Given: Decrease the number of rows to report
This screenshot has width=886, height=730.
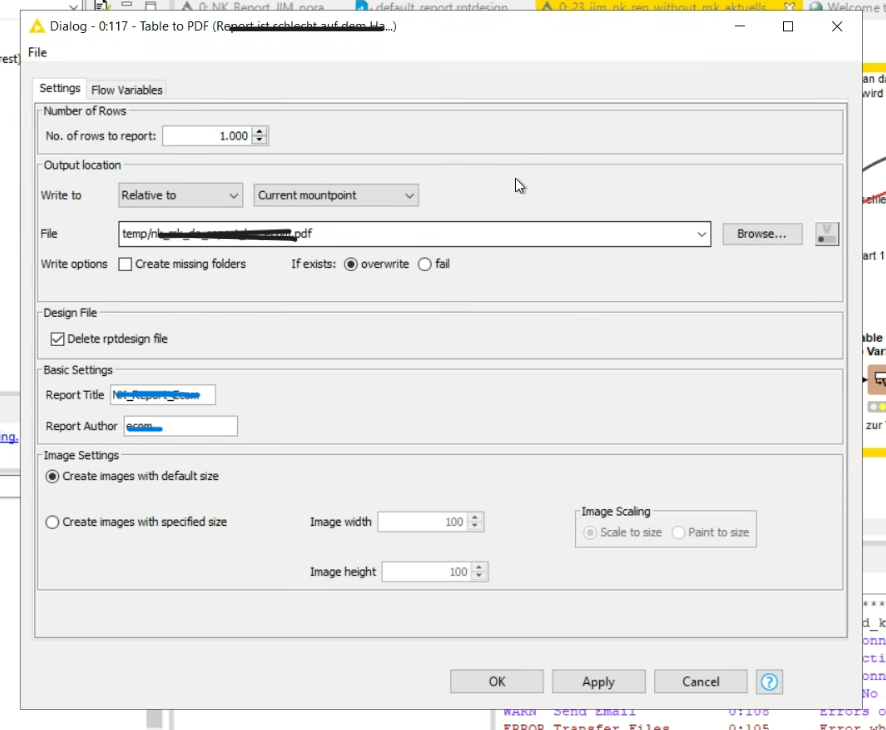Looking at the screenshot, I should 259,140.
